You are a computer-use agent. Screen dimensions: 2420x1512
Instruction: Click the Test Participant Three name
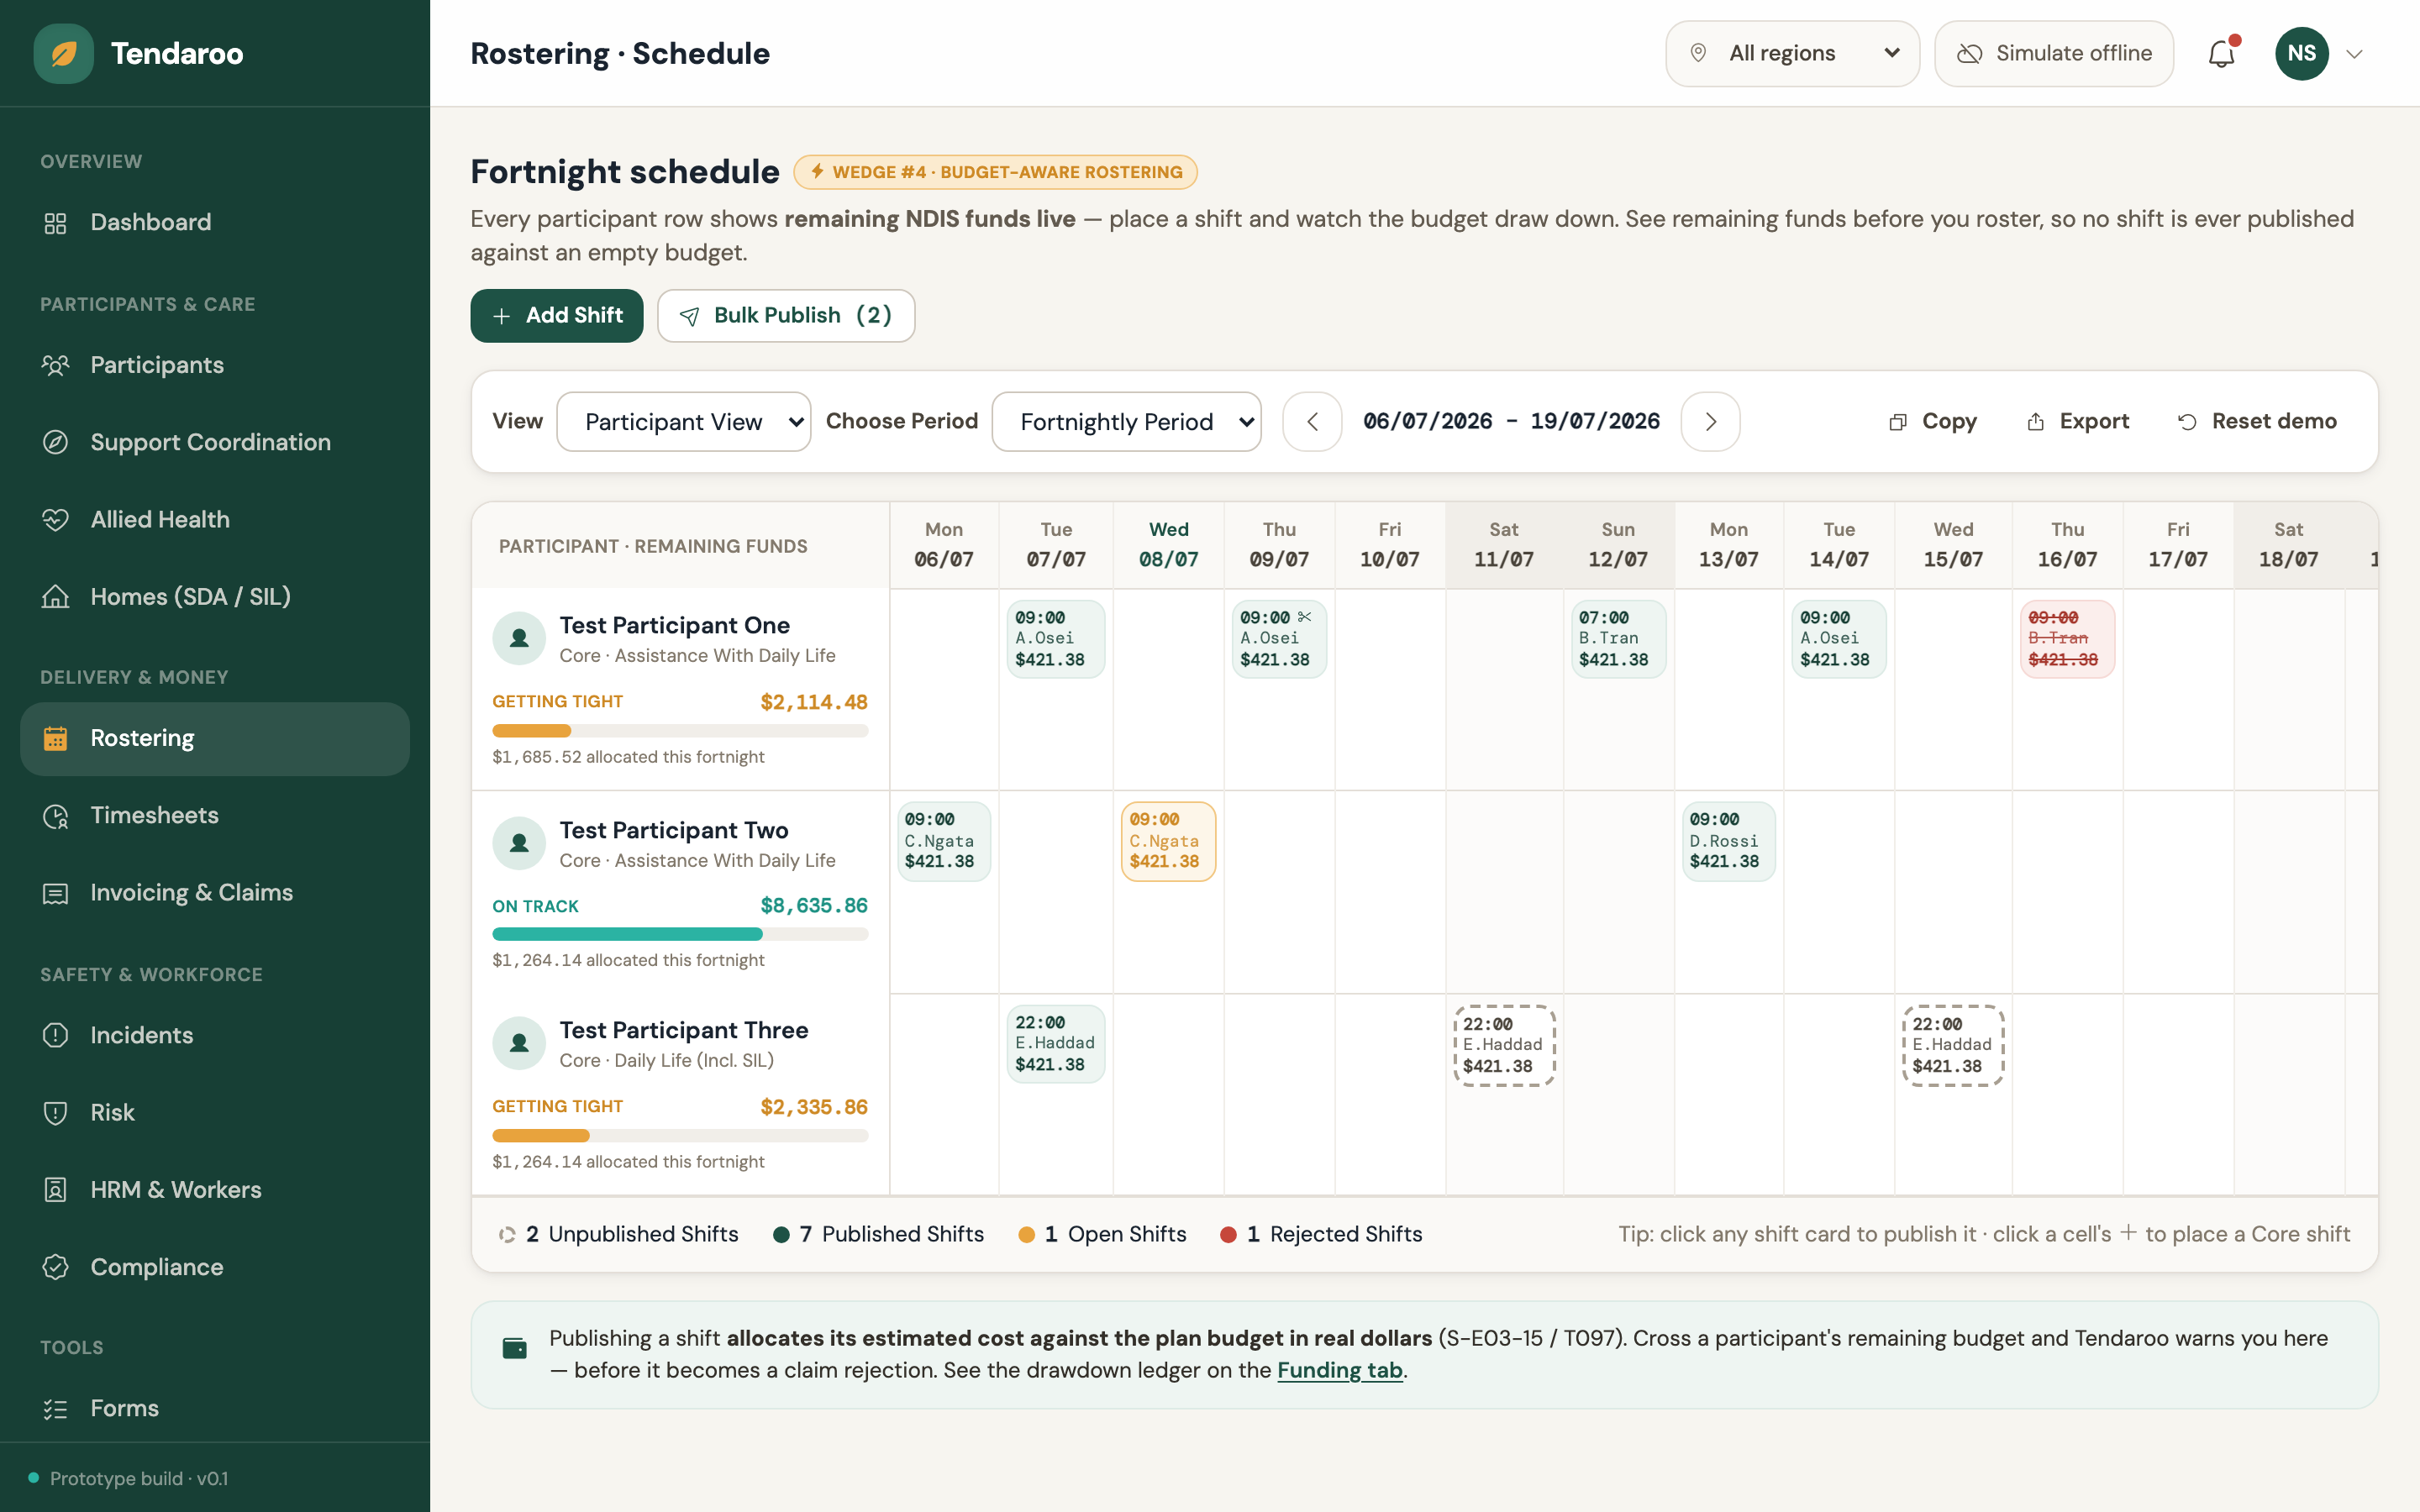pos(684,1030)
